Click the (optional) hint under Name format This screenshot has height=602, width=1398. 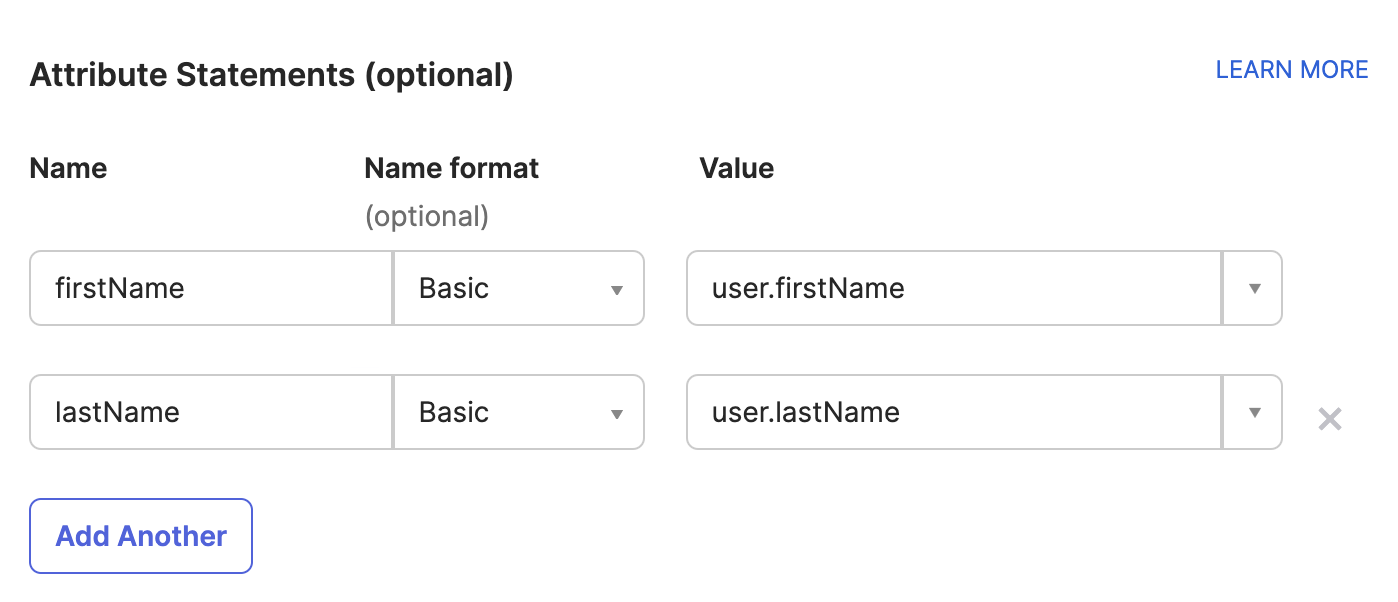[x=426, y=216]
